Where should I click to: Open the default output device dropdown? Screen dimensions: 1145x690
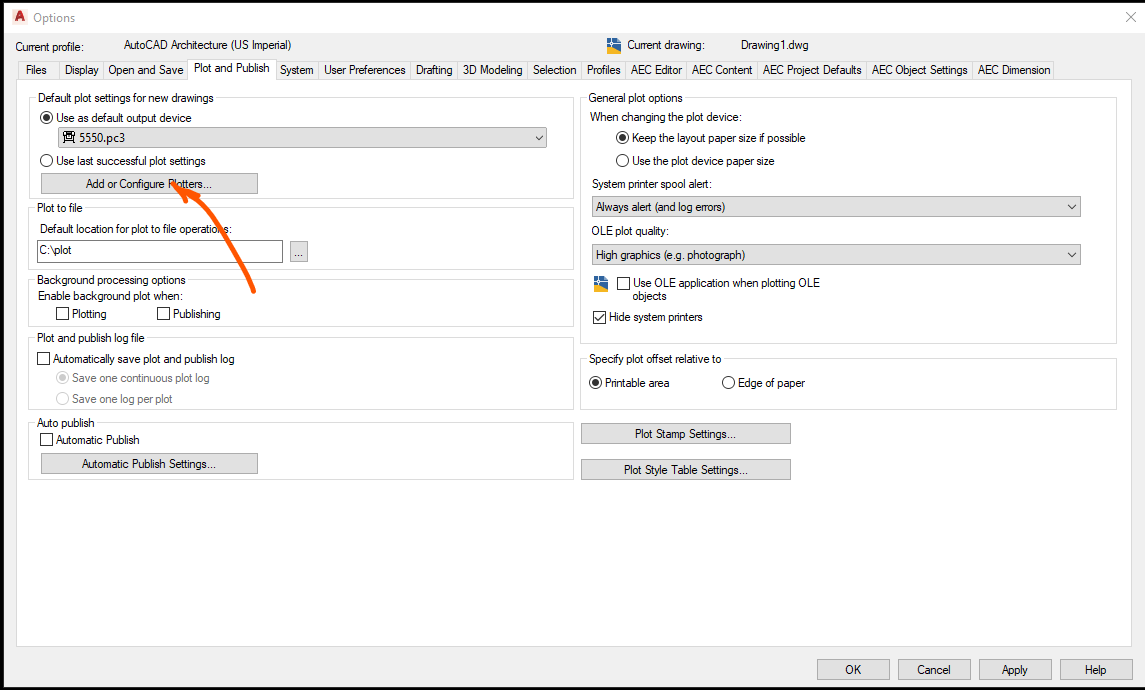coord(539,137)
